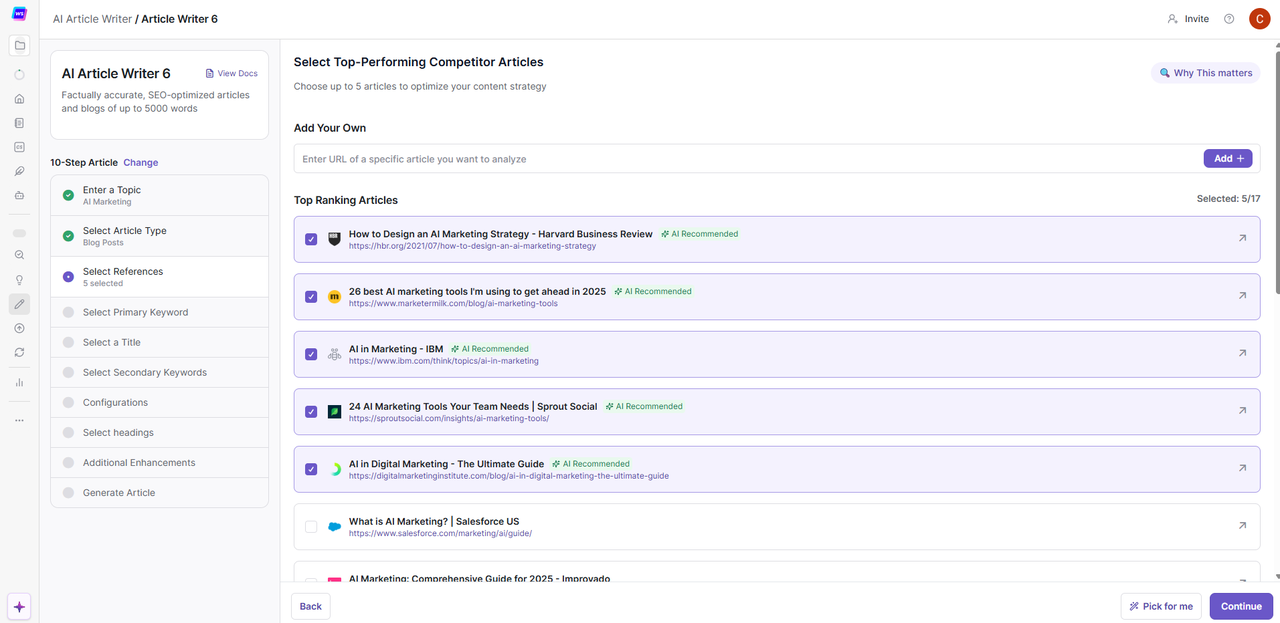Click the Pick for me button
This screenshot has height=623, width=1280.
click(1161, 606)
